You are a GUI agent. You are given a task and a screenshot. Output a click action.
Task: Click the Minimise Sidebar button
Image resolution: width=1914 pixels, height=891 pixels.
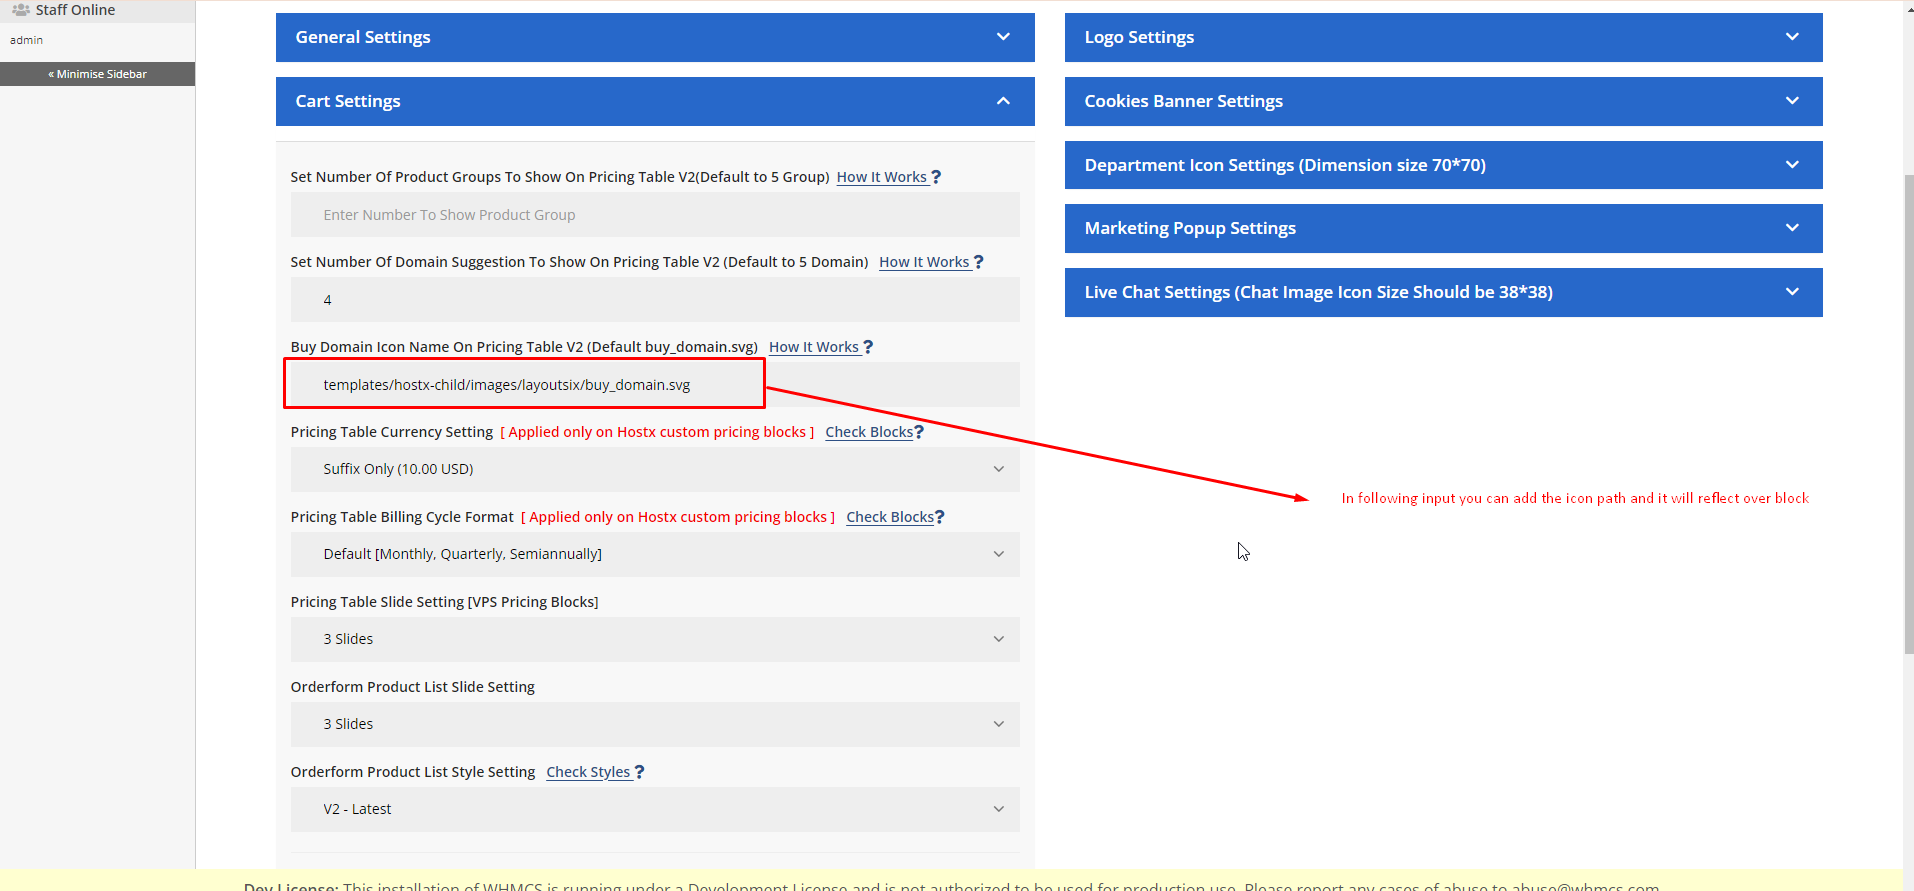97,74
